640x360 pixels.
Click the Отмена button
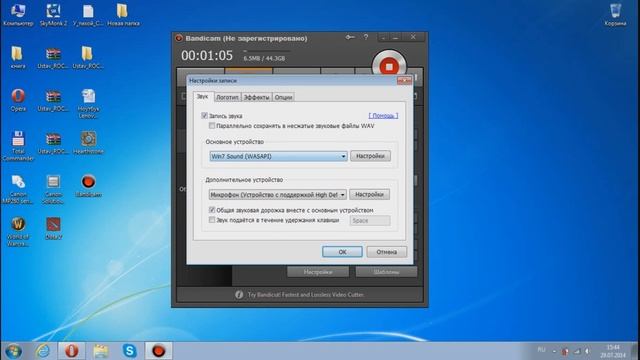click(x=387, y=252)
